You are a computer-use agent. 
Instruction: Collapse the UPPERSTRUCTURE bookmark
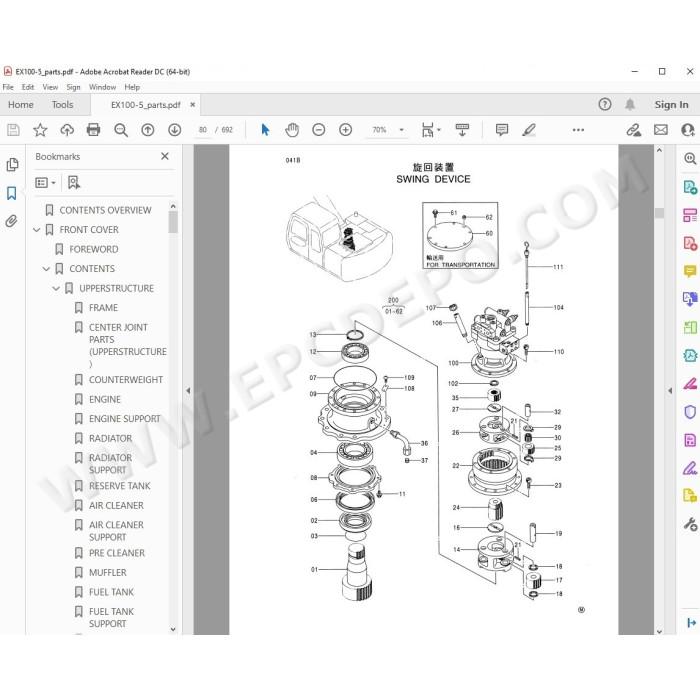pyautogui.click(x=56, y=288)
